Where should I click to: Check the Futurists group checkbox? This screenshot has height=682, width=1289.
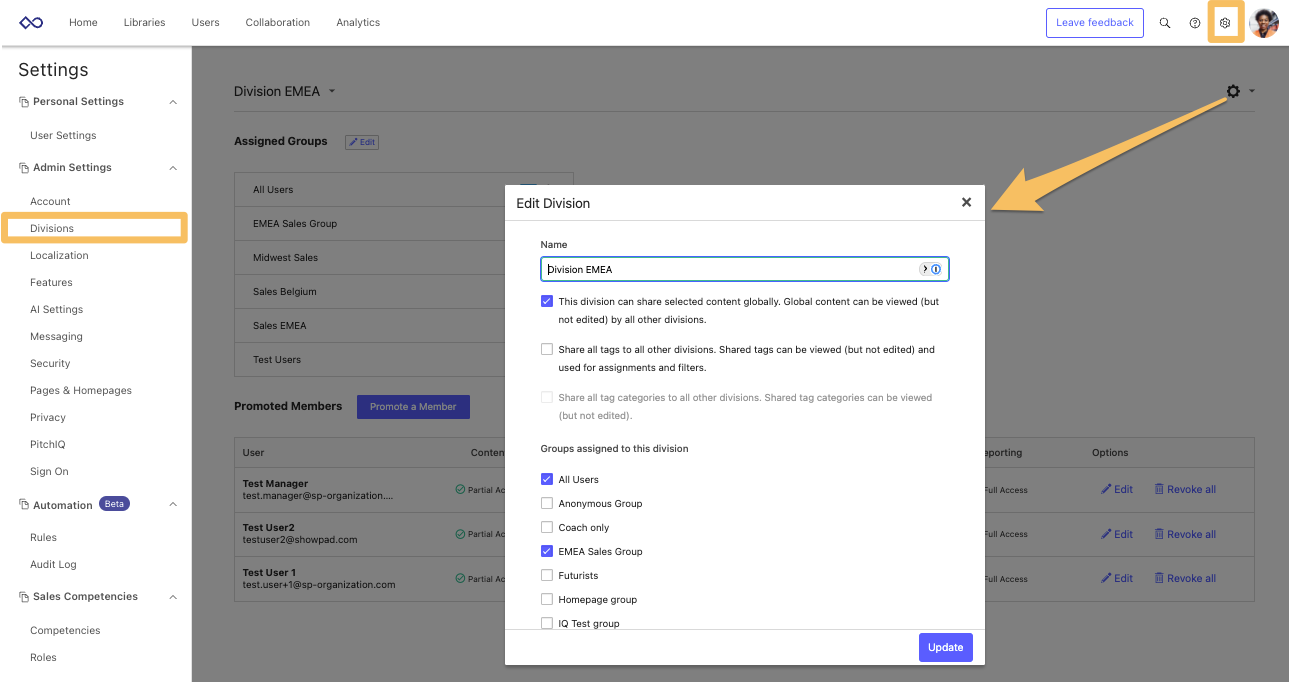click(547, 575)
